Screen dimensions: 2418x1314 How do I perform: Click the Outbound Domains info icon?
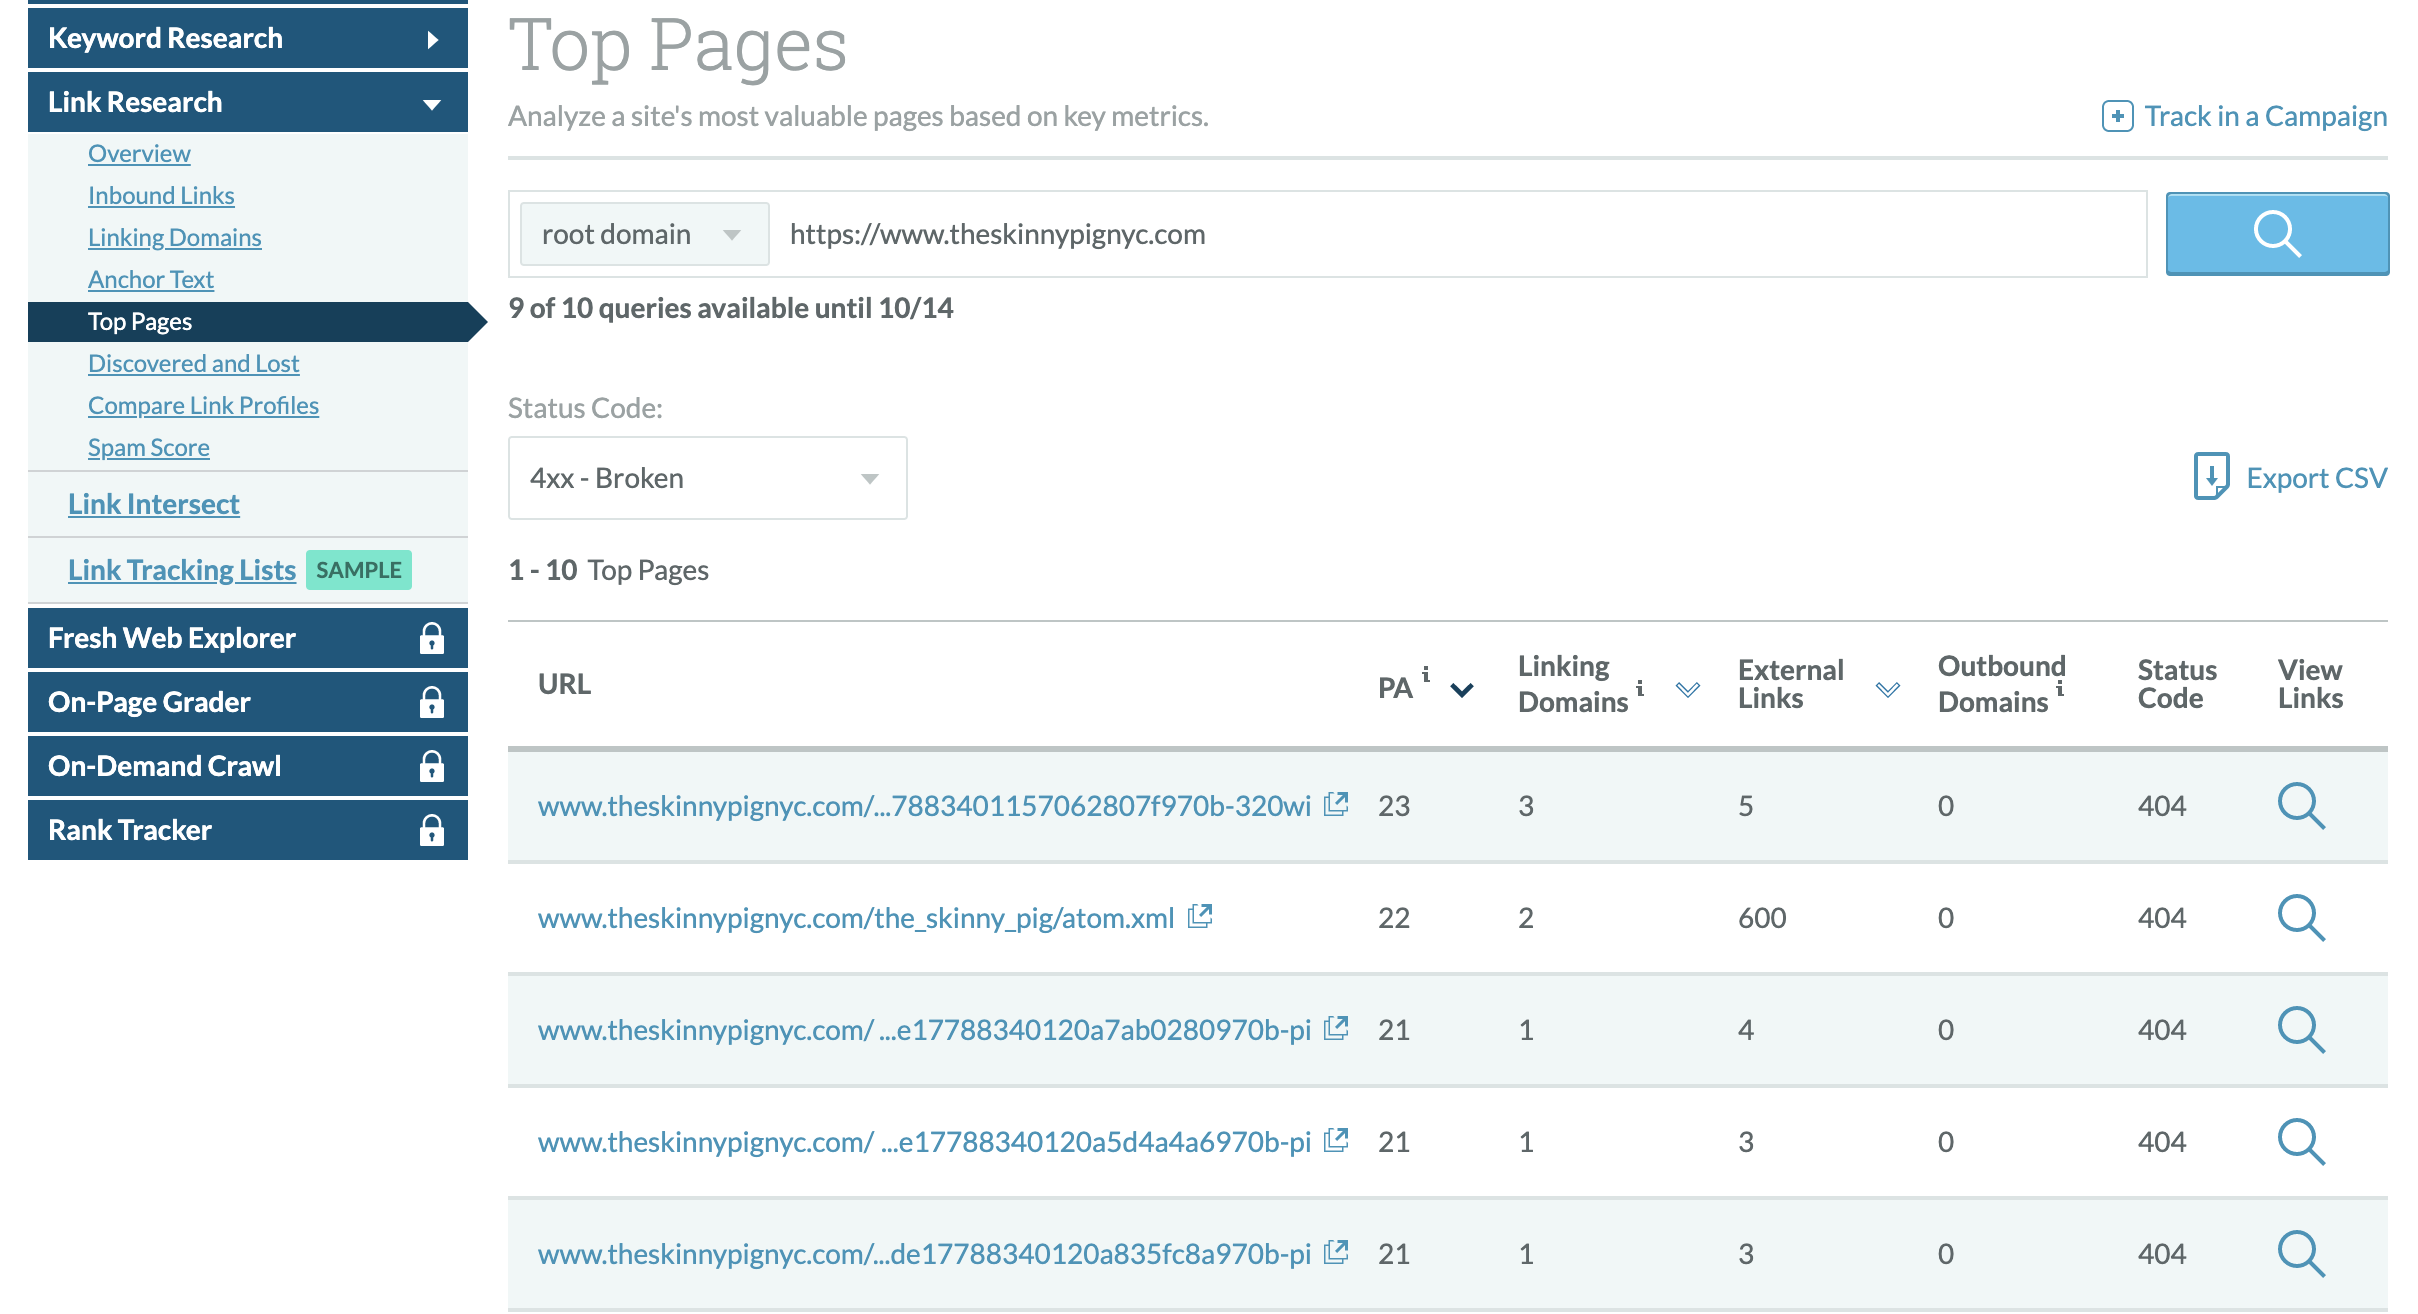(2060, 688)
